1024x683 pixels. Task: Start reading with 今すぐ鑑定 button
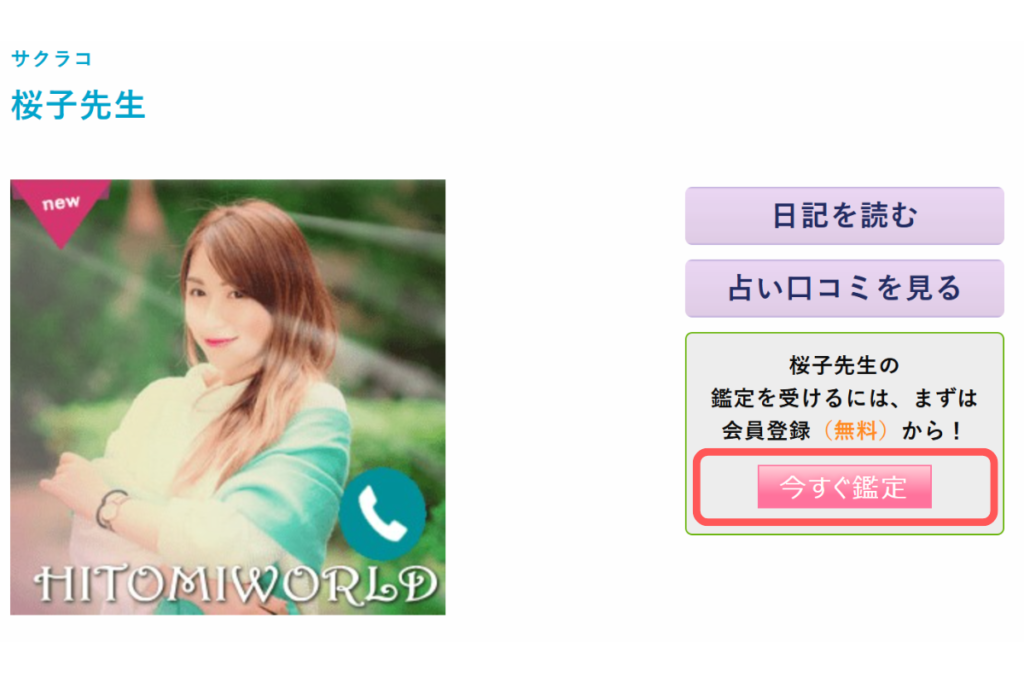point(844,487)
